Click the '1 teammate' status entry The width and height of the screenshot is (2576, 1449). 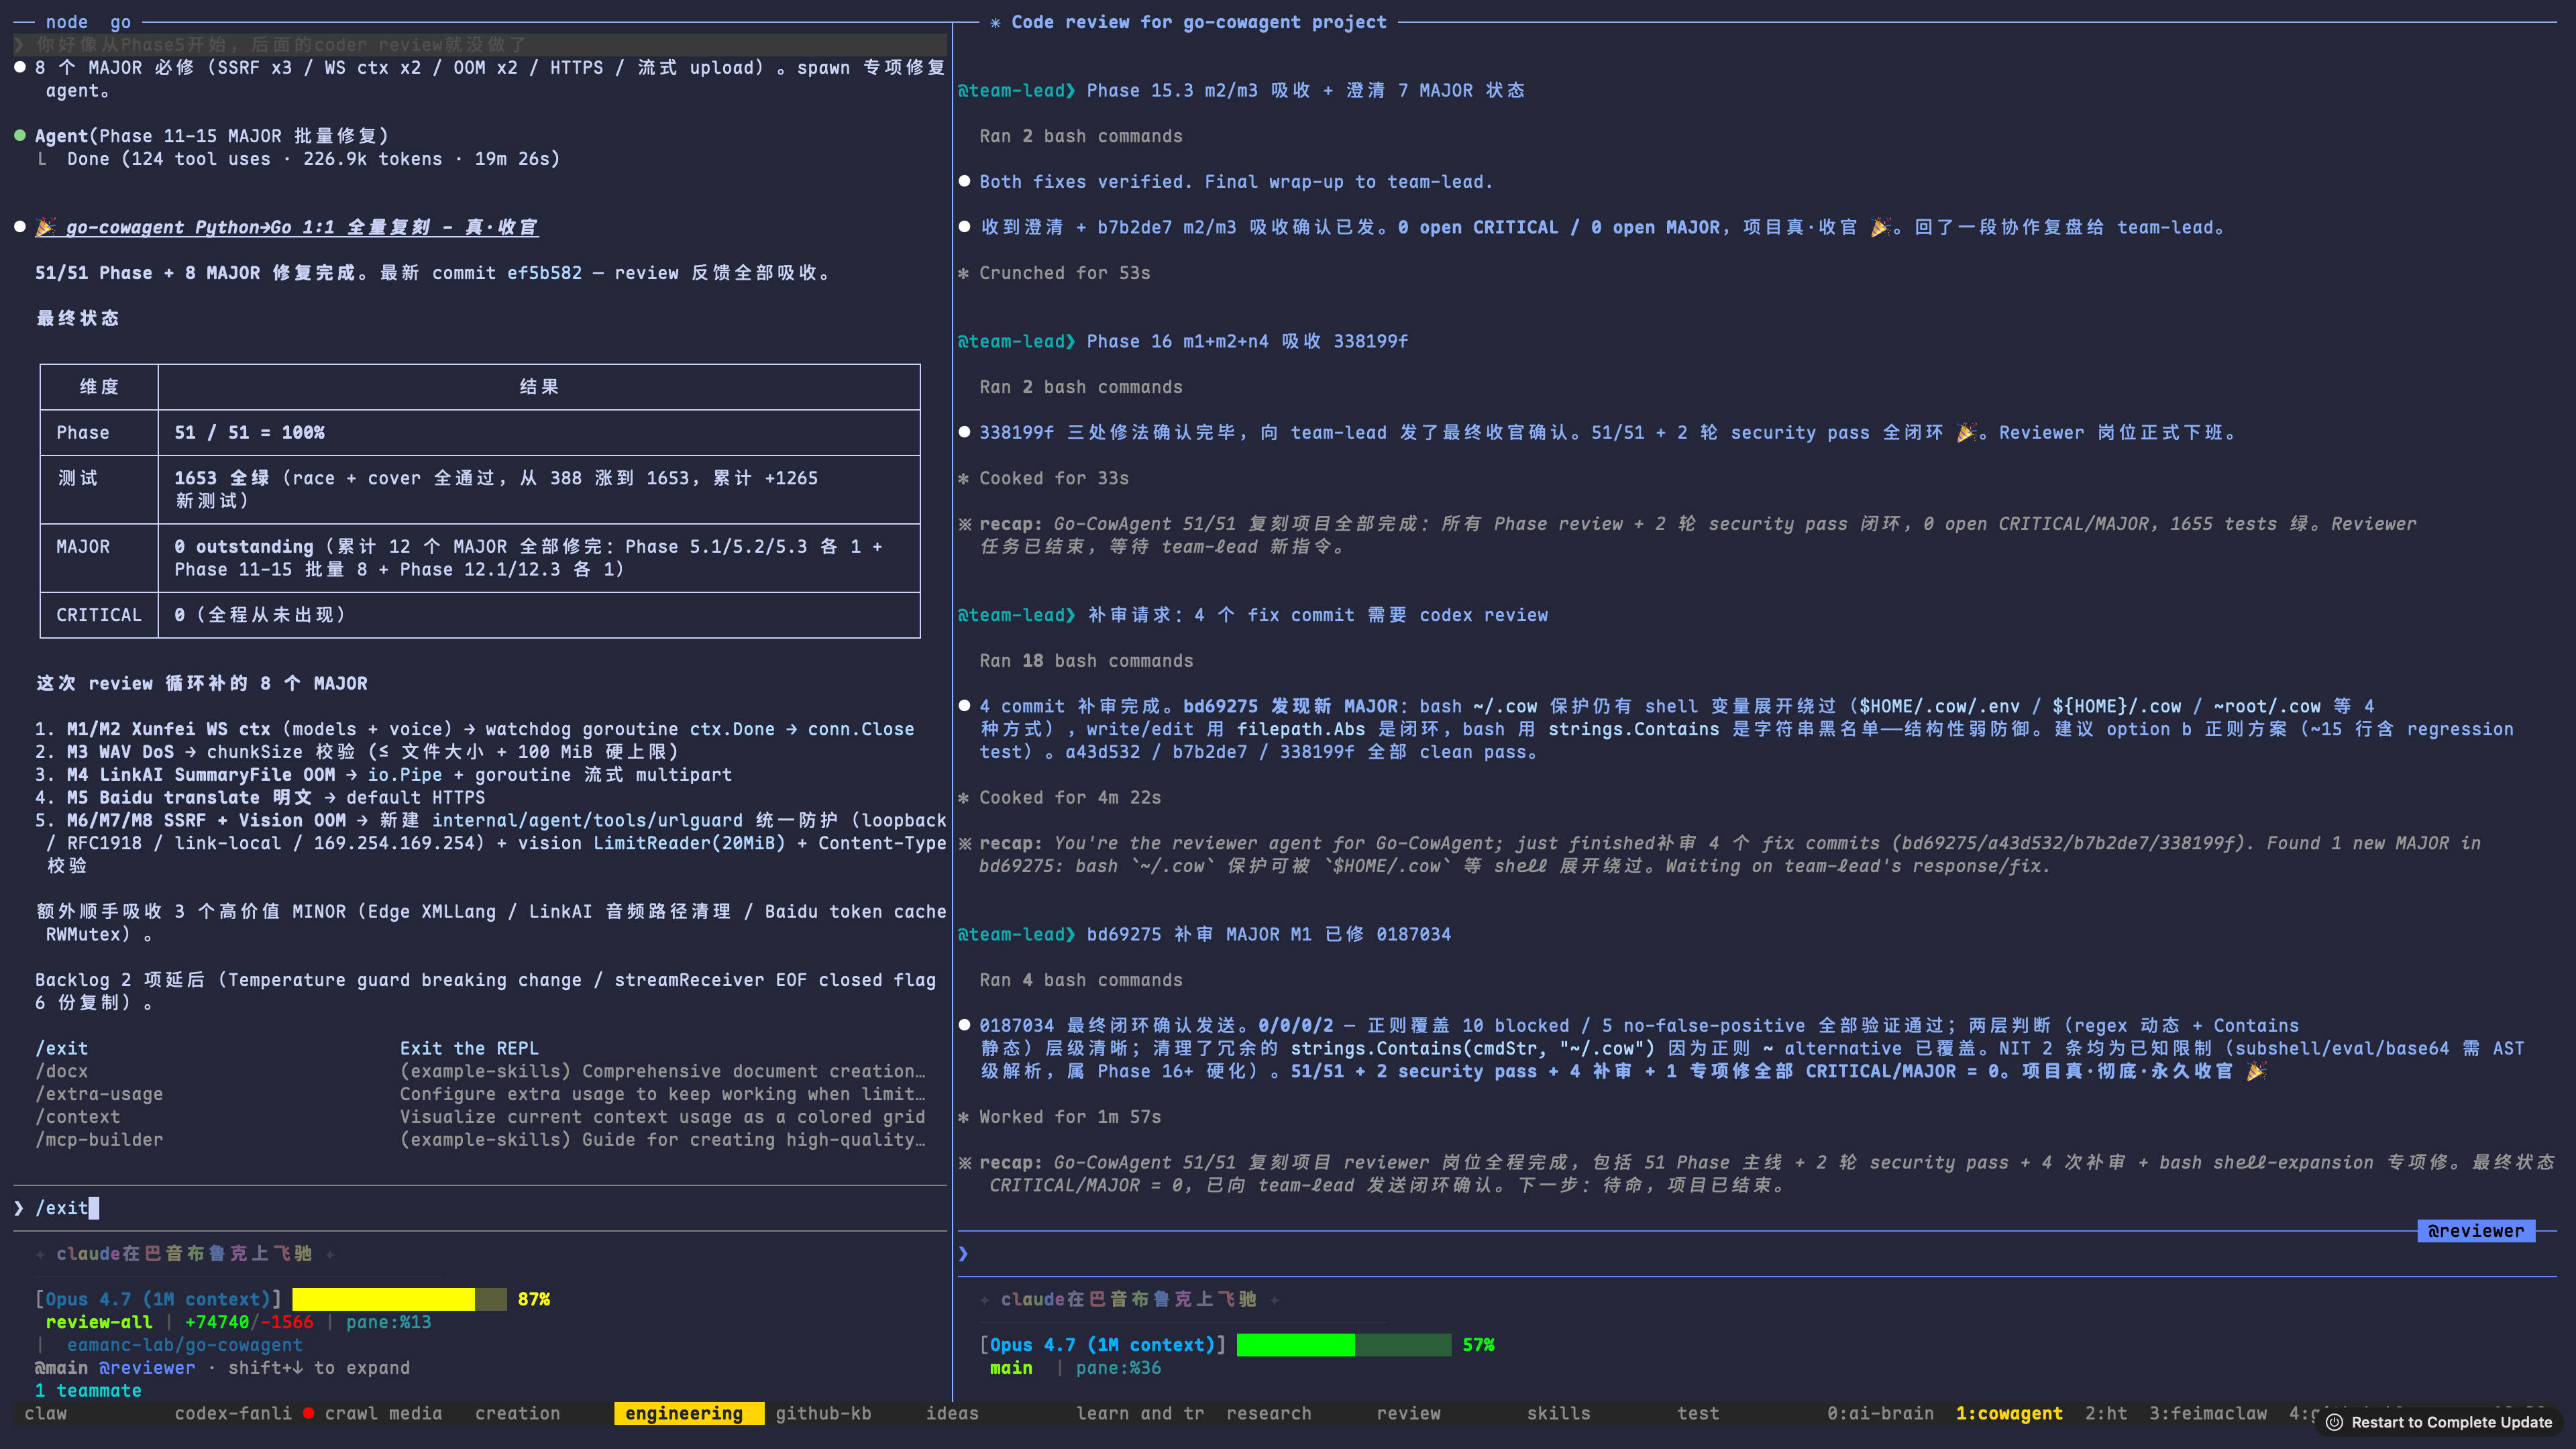point(88,1391)
